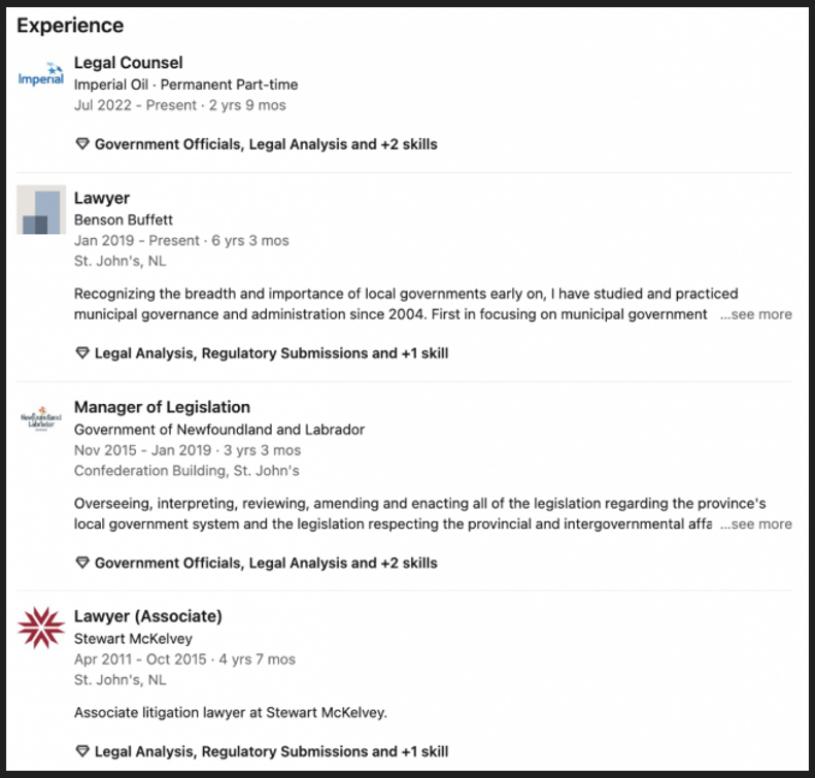815x778 pixels.
Task: Click the skills diamond icon under Lawyer (Associate)
Action: pyautogui.click(x=83, y=751)
